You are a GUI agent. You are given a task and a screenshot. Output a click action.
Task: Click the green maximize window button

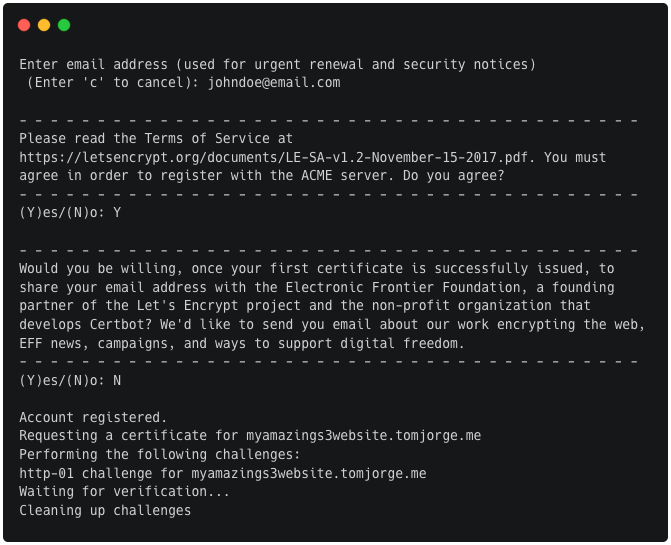click(64, 25)
